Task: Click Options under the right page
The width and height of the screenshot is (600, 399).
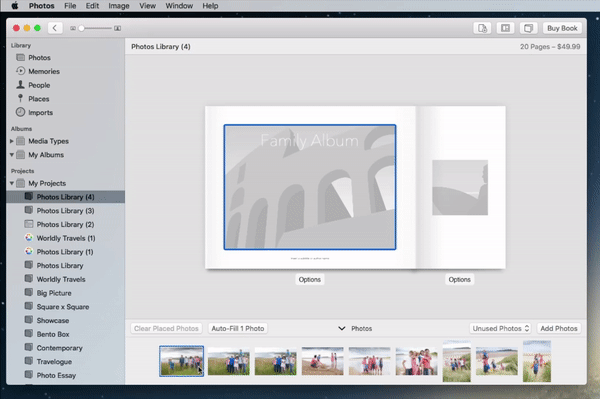Action: (x=460, y=280)
